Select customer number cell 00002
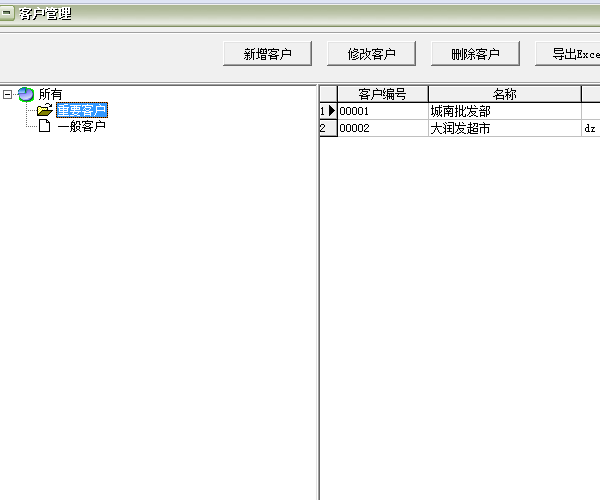Viewport: 600px width, 500px height. [383, 128]
